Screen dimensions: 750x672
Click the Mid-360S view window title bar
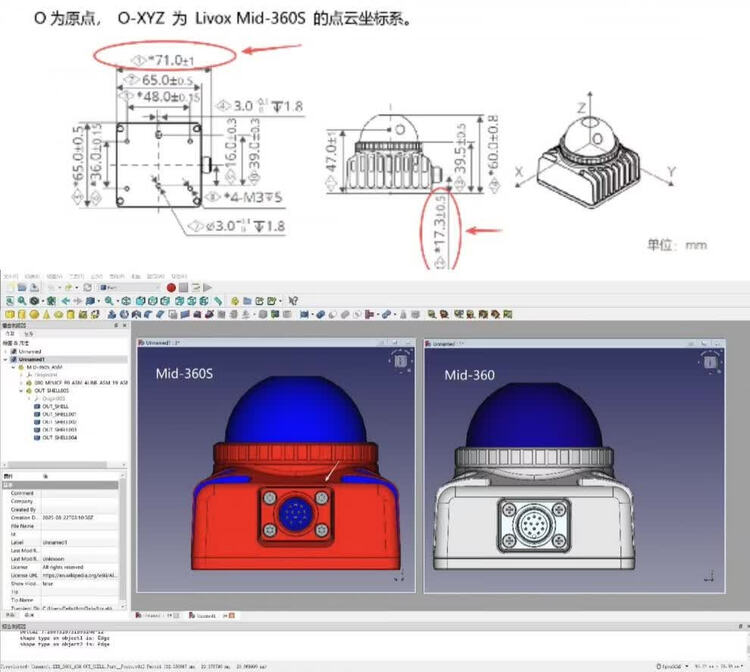pos(276,343)
